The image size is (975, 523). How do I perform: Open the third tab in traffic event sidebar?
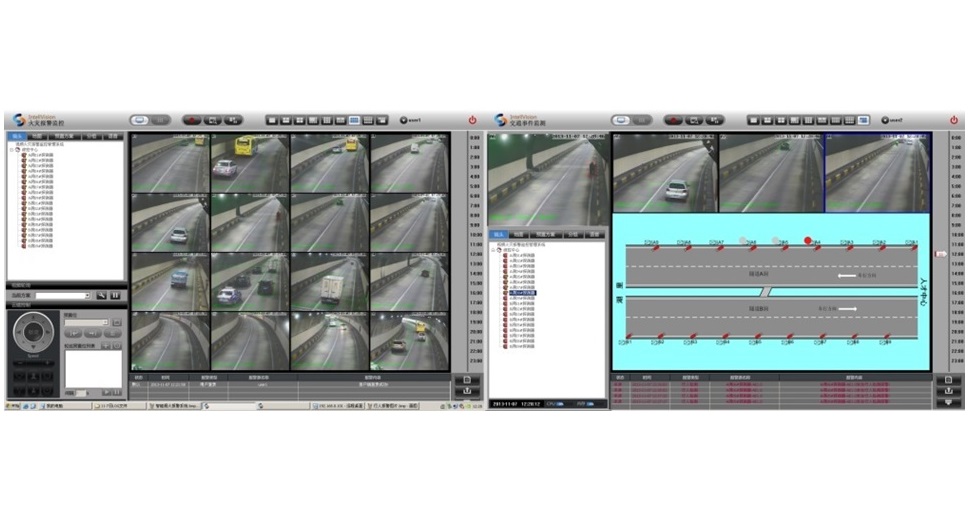click(x=546, y=234)
